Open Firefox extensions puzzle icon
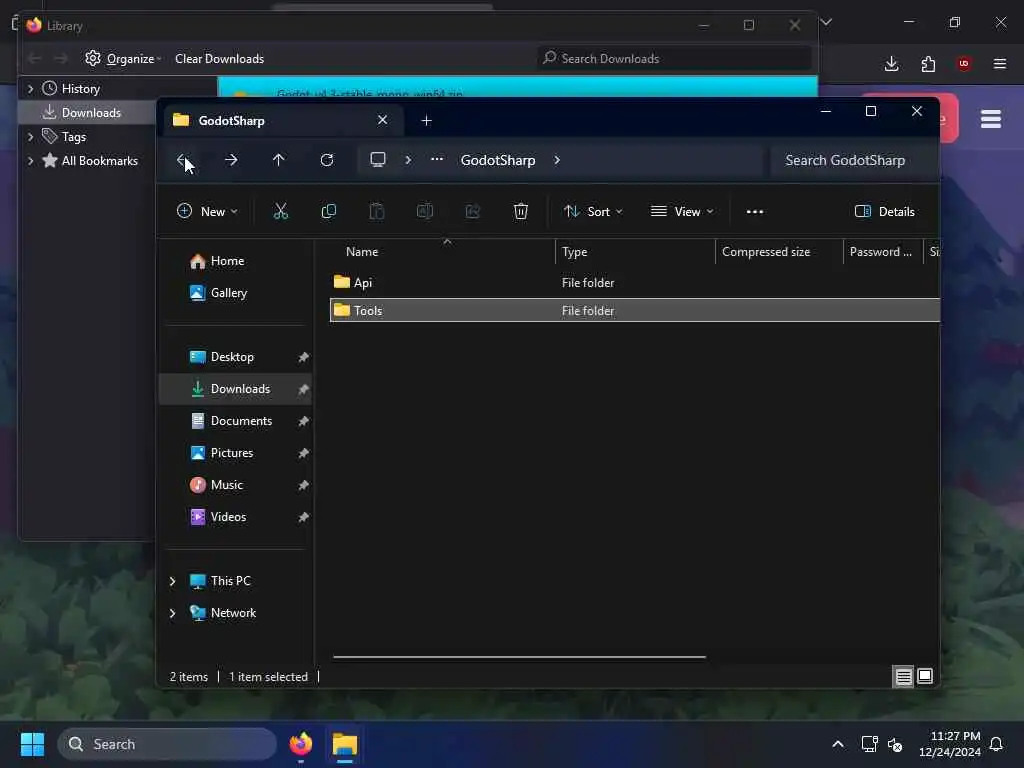Screen dimensions: 1024x768 click(x=928, y=64)
